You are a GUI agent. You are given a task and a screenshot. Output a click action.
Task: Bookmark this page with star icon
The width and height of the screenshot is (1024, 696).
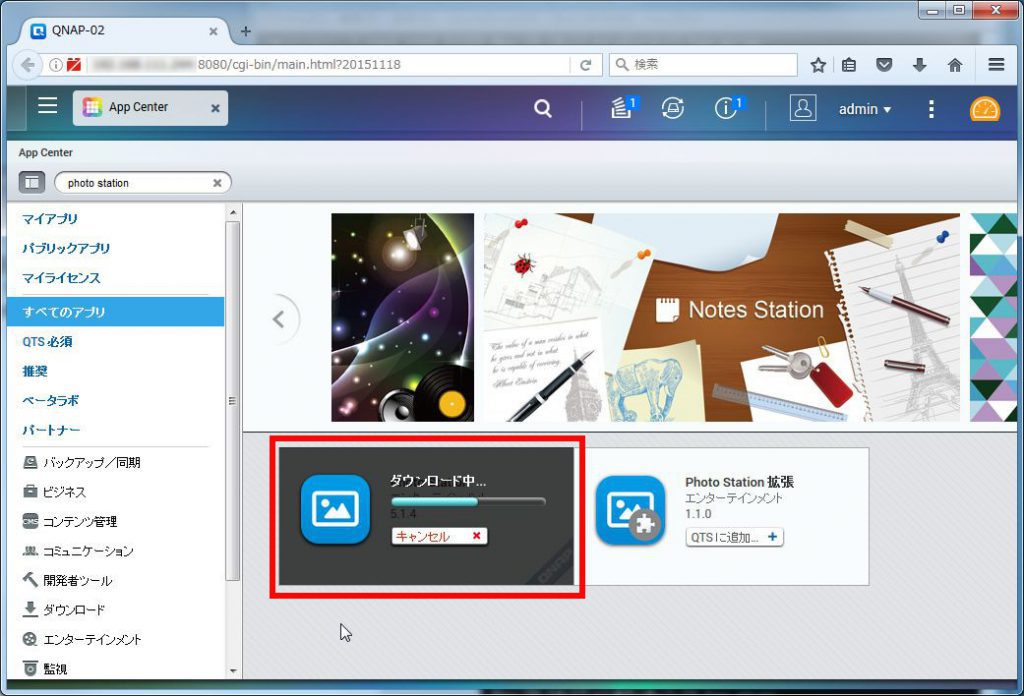818,65
